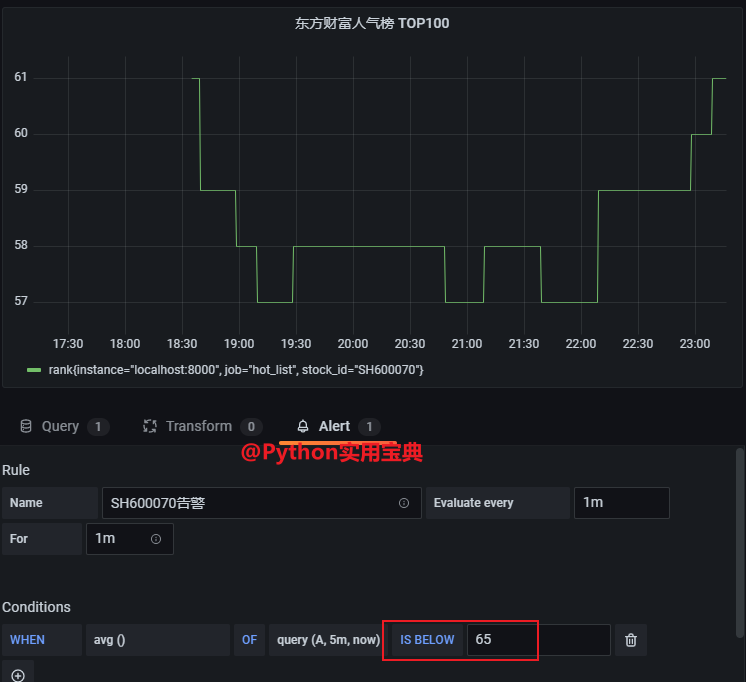
Task: Click the database icon on Query tab
Action: pyautogui.click(x=26, y=426)
